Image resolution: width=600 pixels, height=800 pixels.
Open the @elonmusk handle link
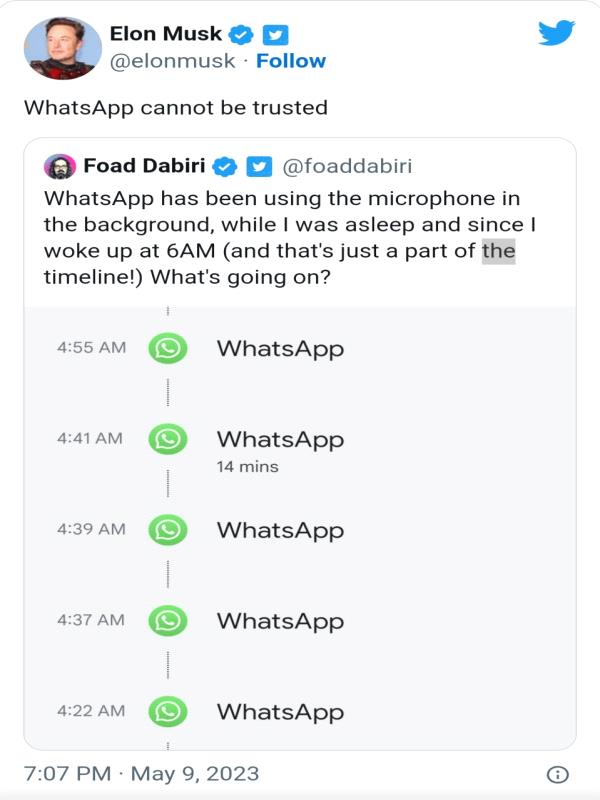[172, 61]
